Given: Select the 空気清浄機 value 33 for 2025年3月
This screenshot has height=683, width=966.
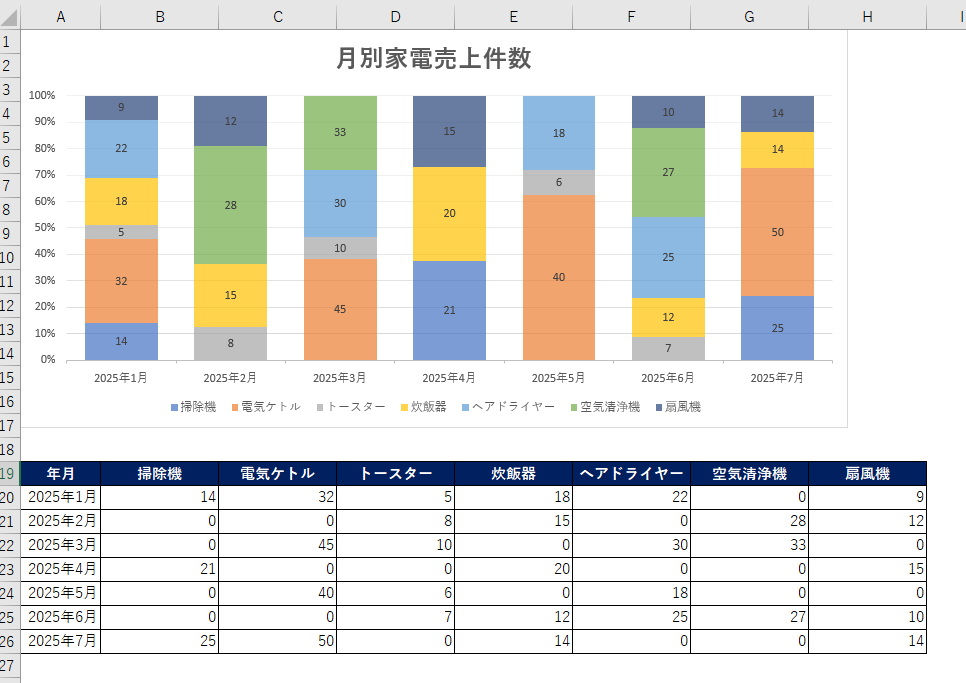Looking at the screenshot, I should click(x=749, y=545).
